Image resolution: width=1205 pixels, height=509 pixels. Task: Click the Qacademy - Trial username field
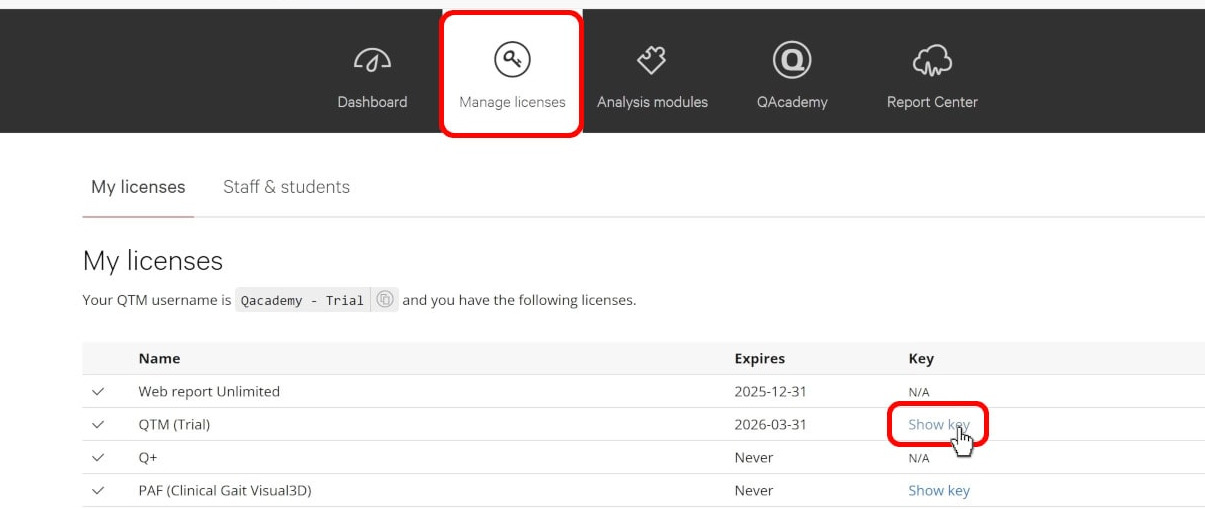(x=302, y=300)
